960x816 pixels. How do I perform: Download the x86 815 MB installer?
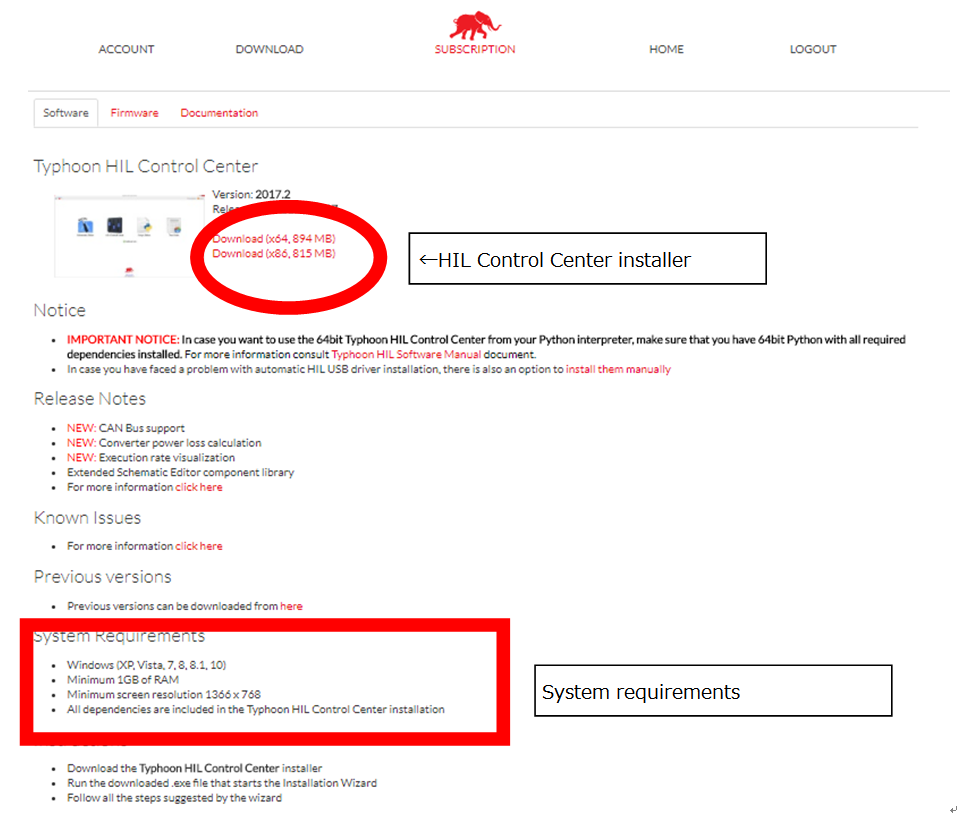(x=273, y=254)
